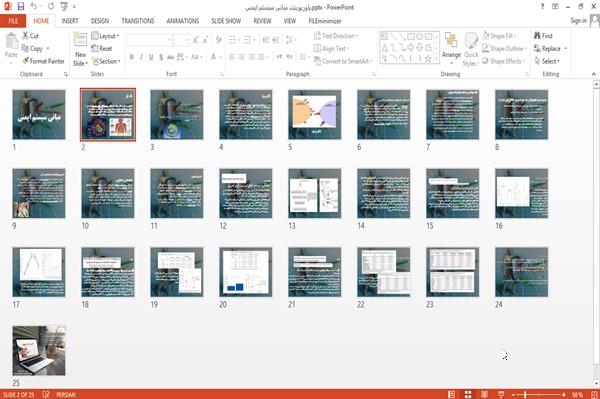Switch to Normal view in status bar

point(452,394)
